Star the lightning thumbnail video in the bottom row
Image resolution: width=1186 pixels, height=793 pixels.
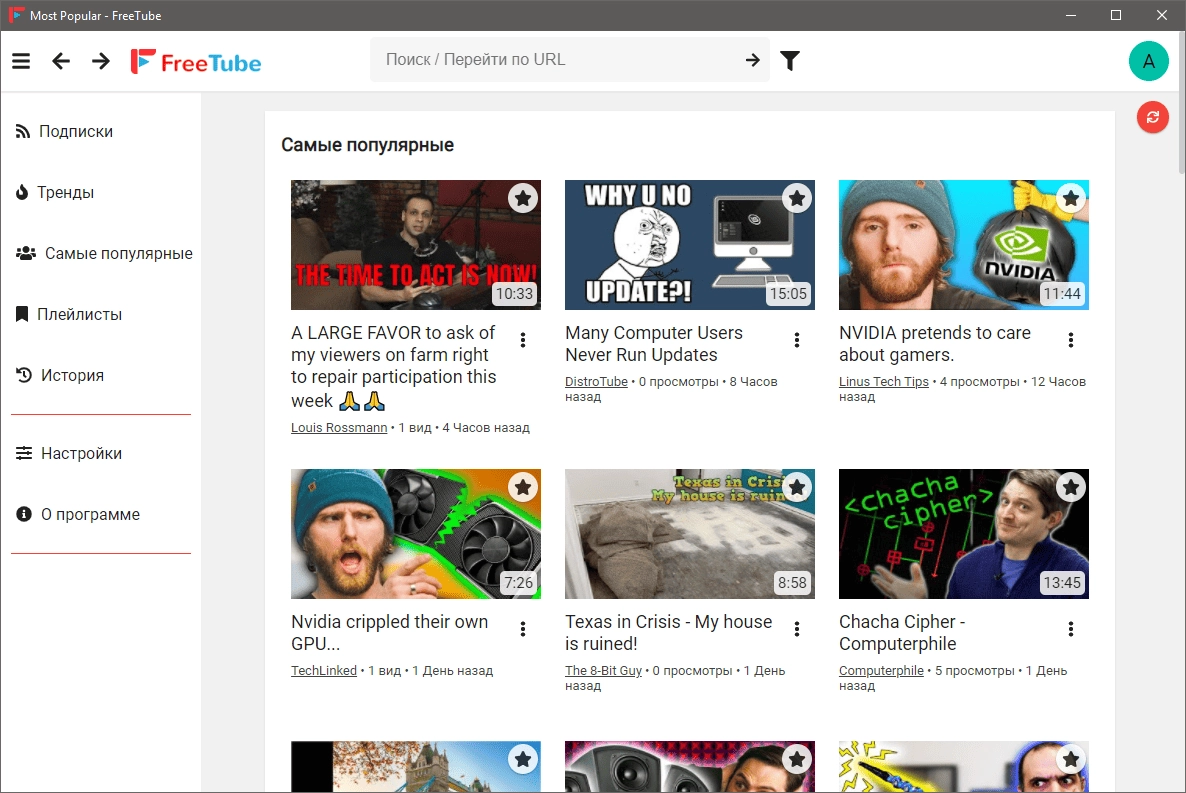tap(1070, 759)
